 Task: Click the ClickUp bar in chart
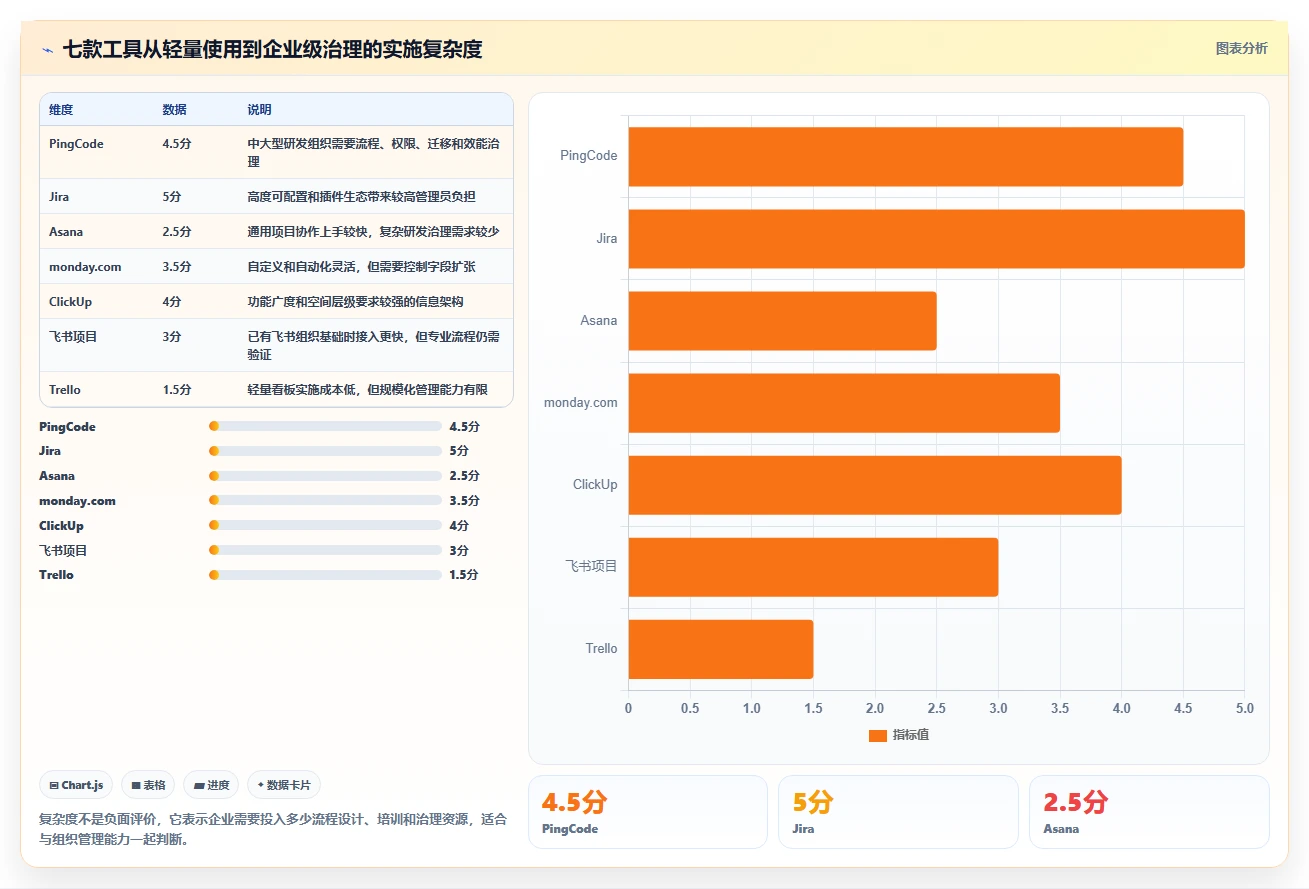[x=874, y=484]
